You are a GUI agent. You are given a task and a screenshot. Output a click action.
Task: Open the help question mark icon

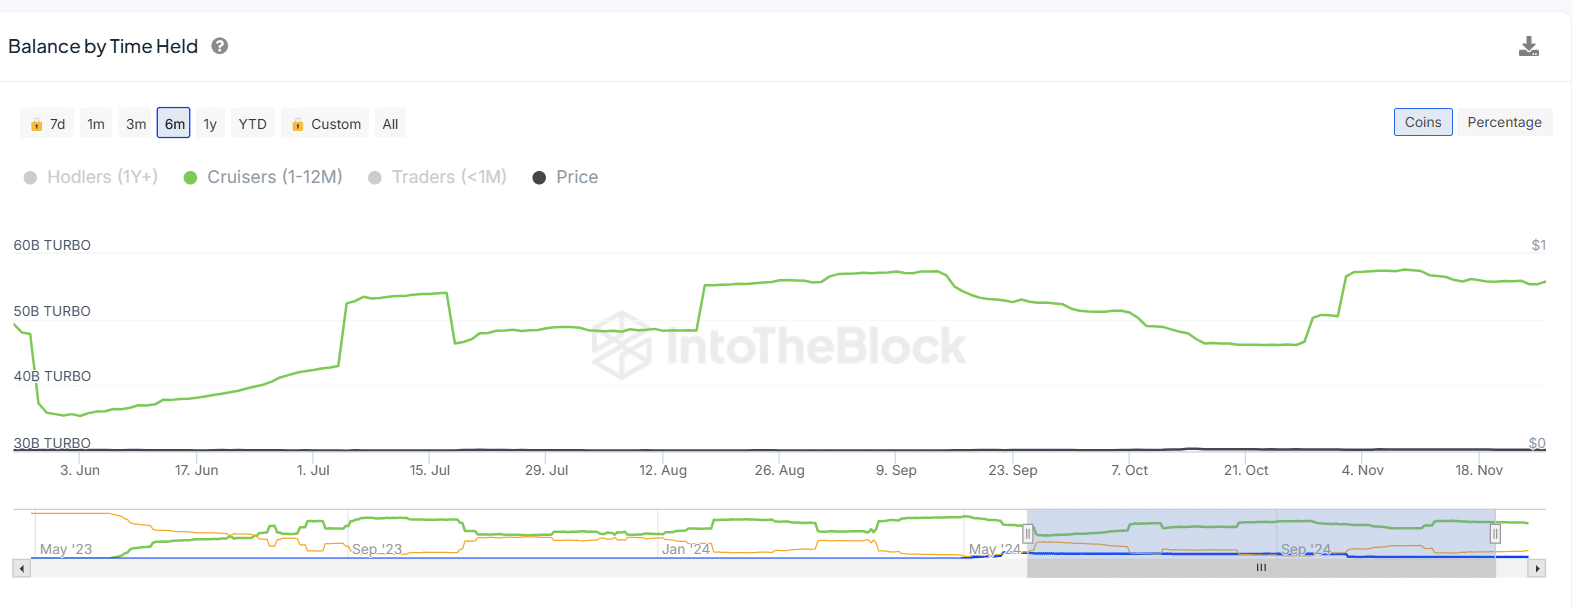[x=220, y=46]
